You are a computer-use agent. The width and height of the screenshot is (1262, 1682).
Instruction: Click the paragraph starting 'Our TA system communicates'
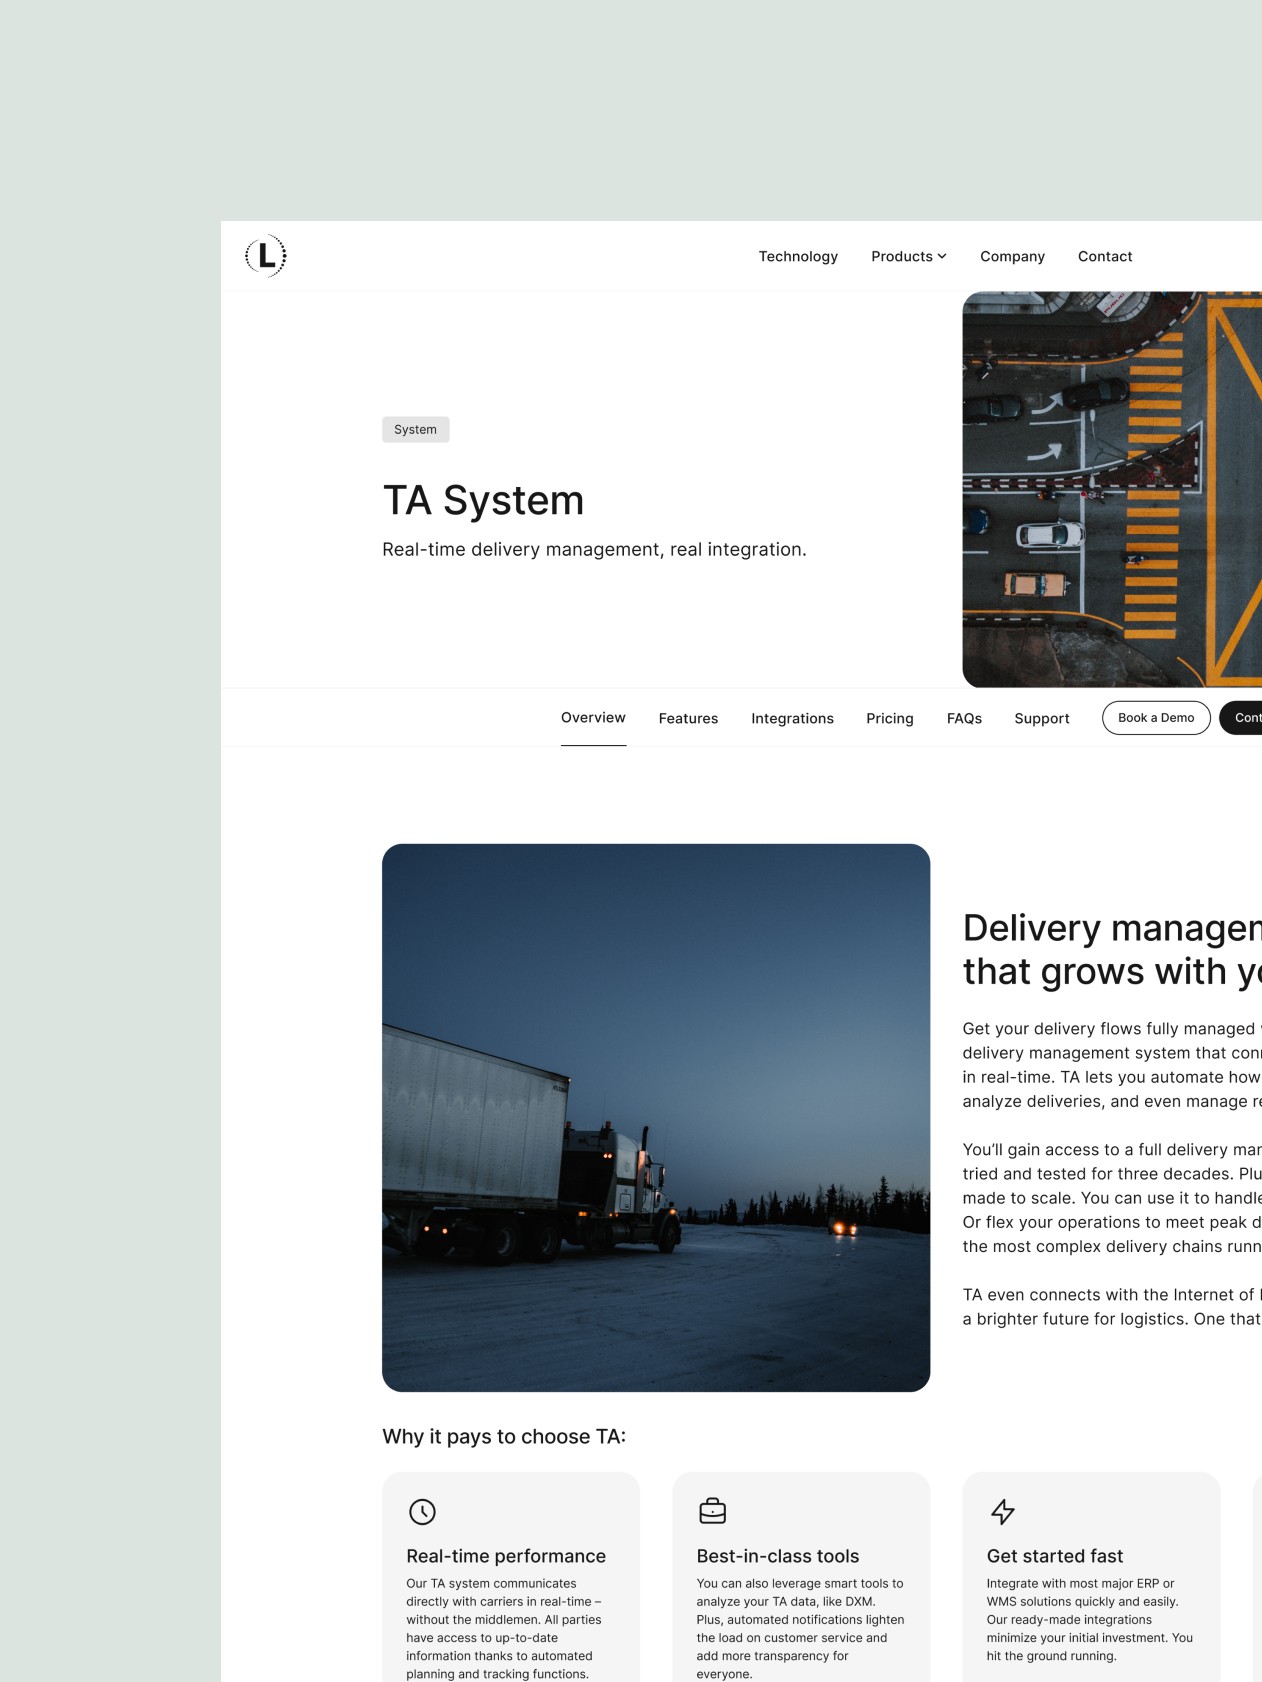tap(505, 1628)
